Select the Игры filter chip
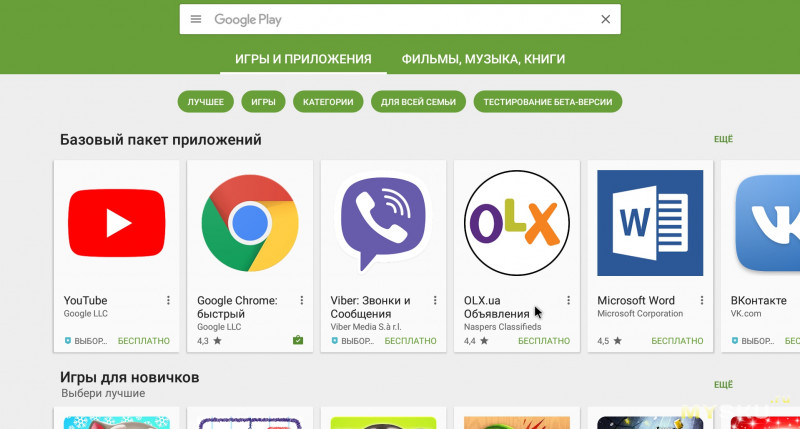 point(263,101)
